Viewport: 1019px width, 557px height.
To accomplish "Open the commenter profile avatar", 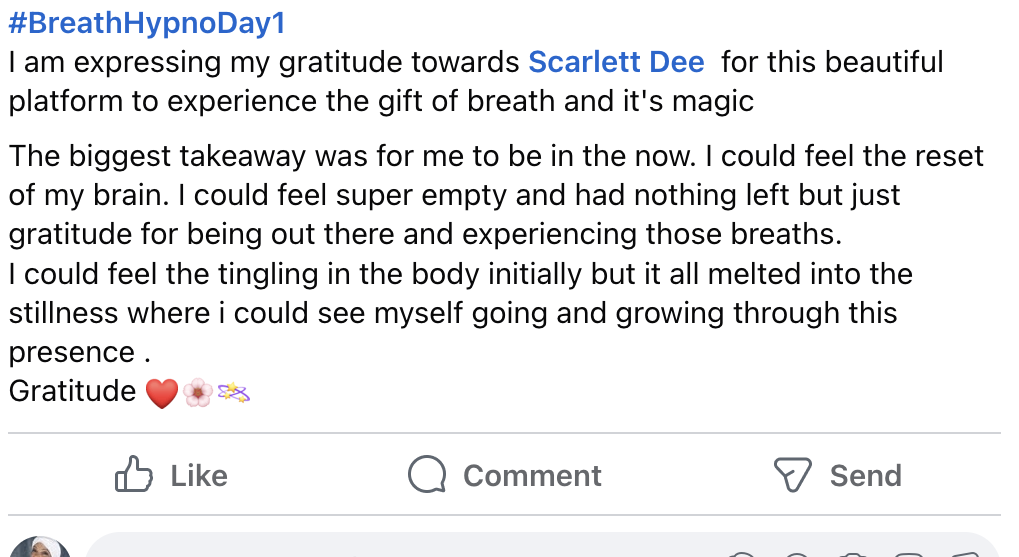I will click(x=40, y=547).
